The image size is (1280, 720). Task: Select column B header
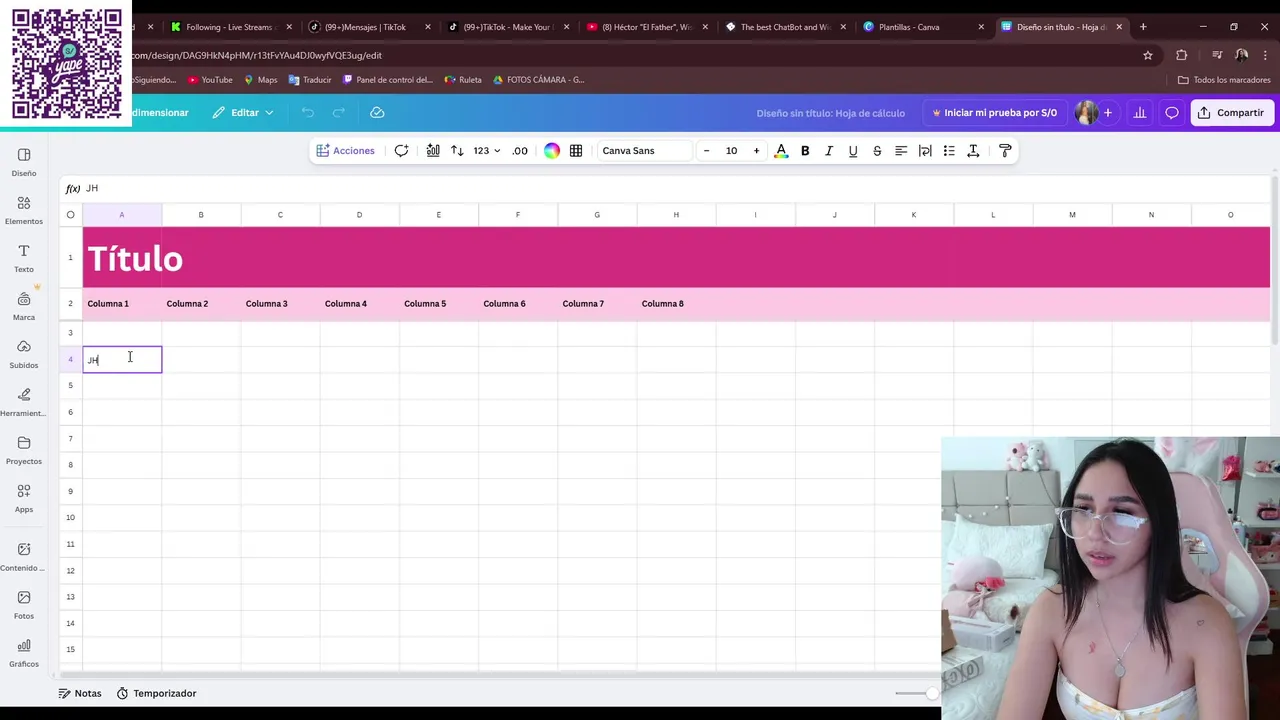[201, 215]
